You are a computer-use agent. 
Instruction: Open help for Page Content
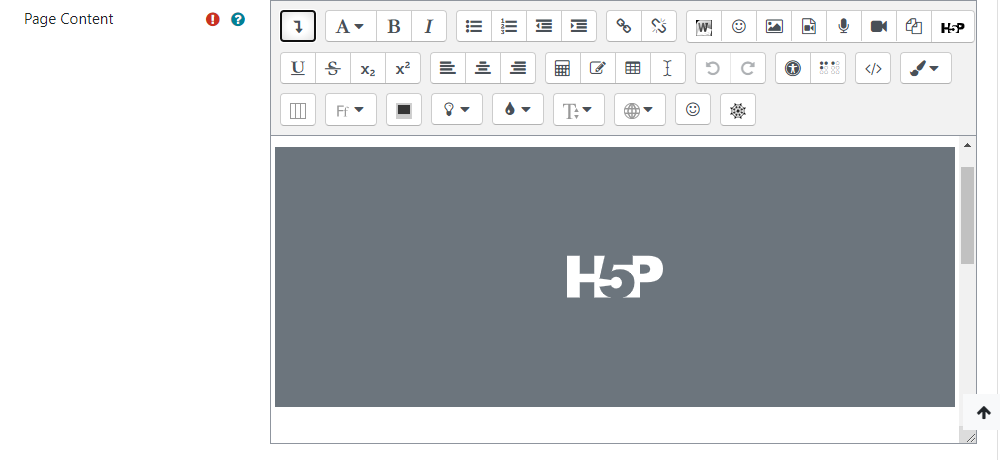click(x=238, y=19)
